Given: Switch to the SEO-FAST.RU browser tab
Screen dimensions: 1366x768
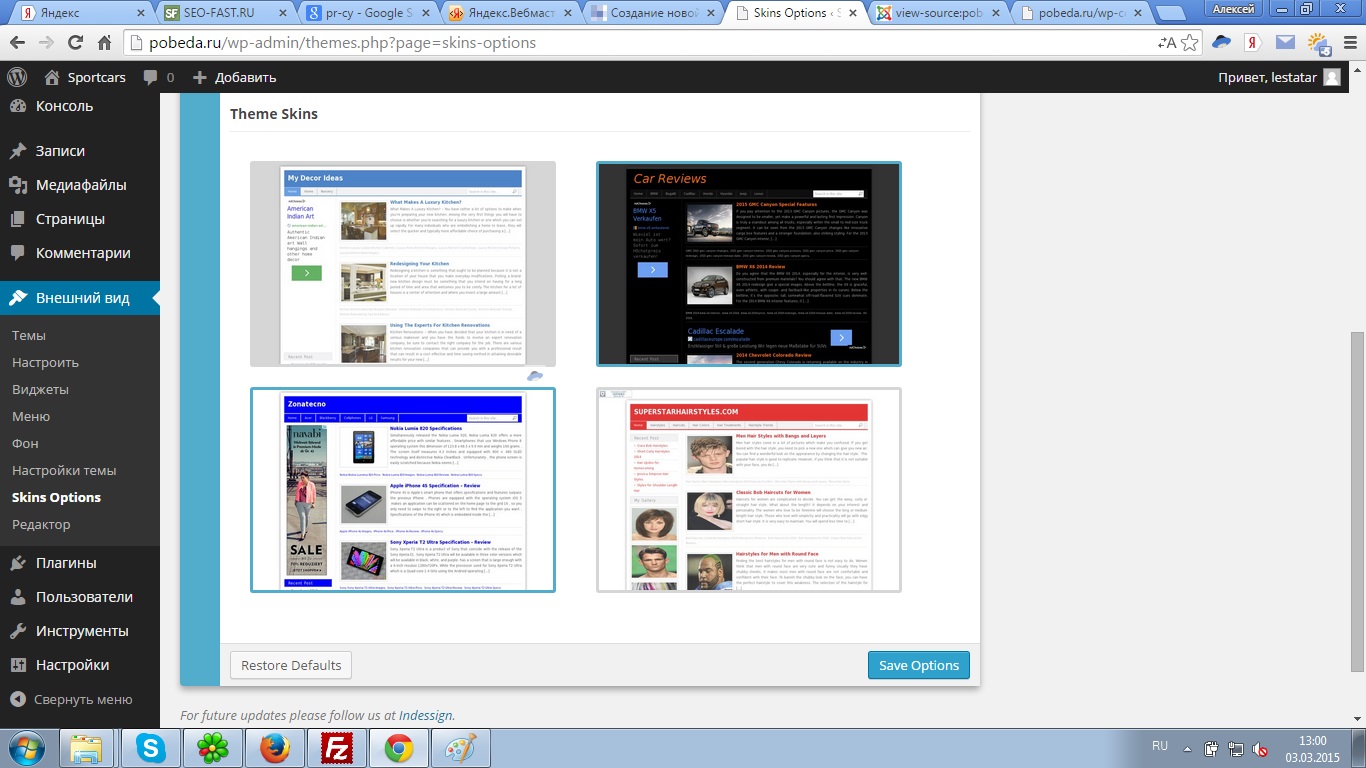Looking at the screenshot, I should click(225, 13).
